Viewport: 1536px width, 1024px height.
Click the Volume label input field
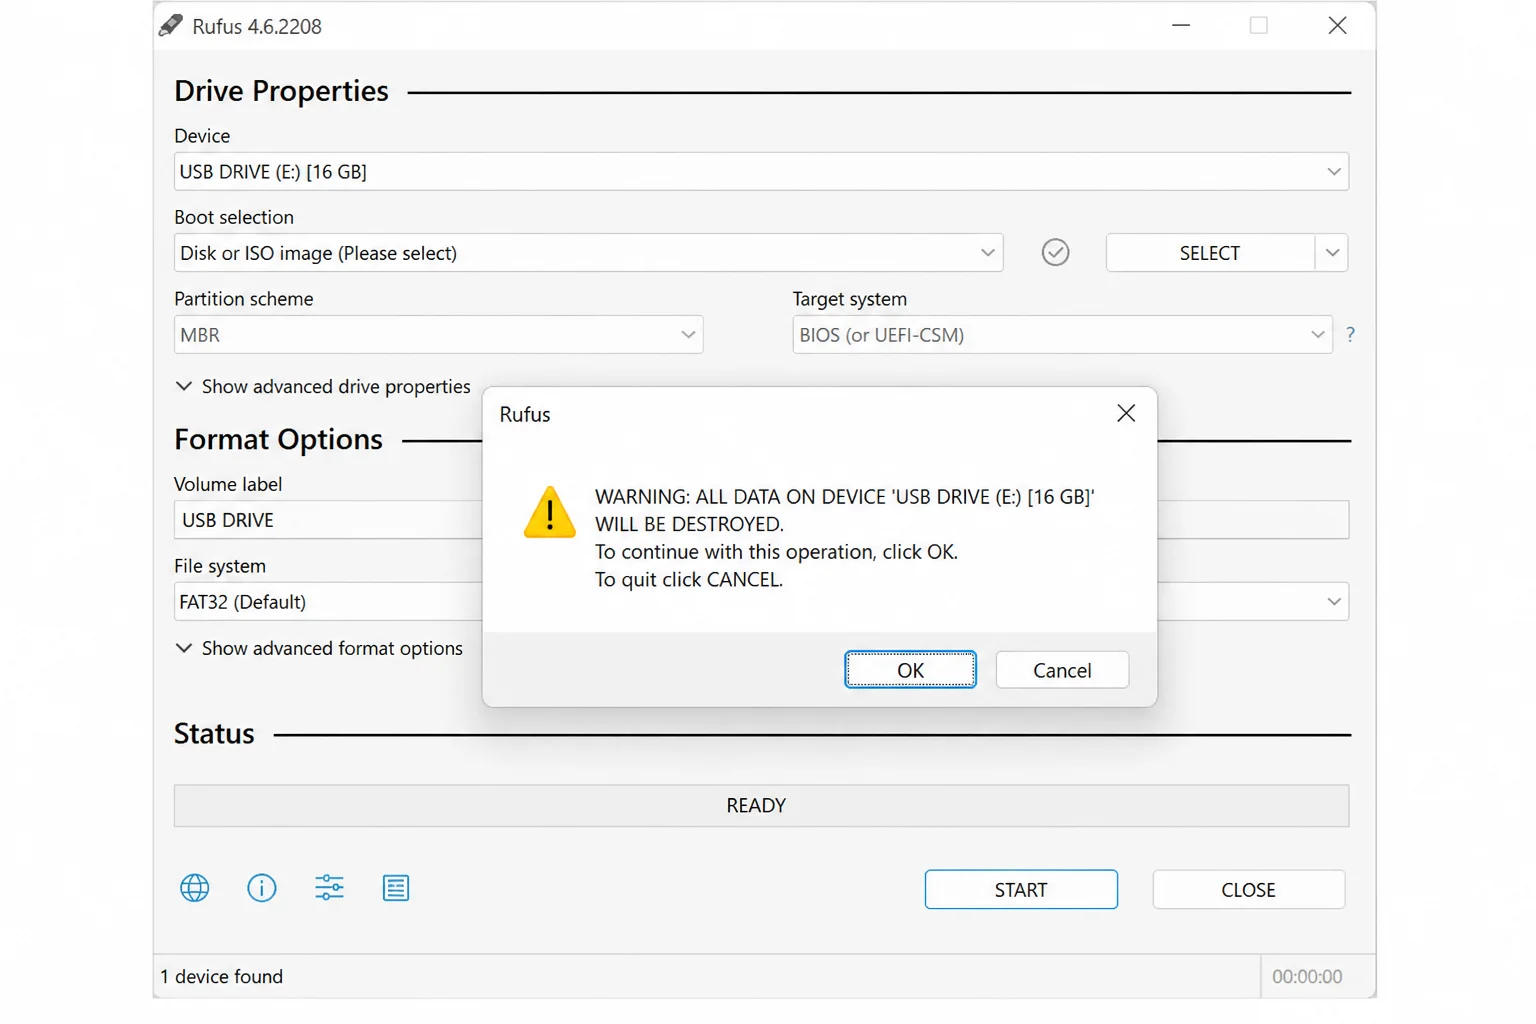tap(328, 520)
